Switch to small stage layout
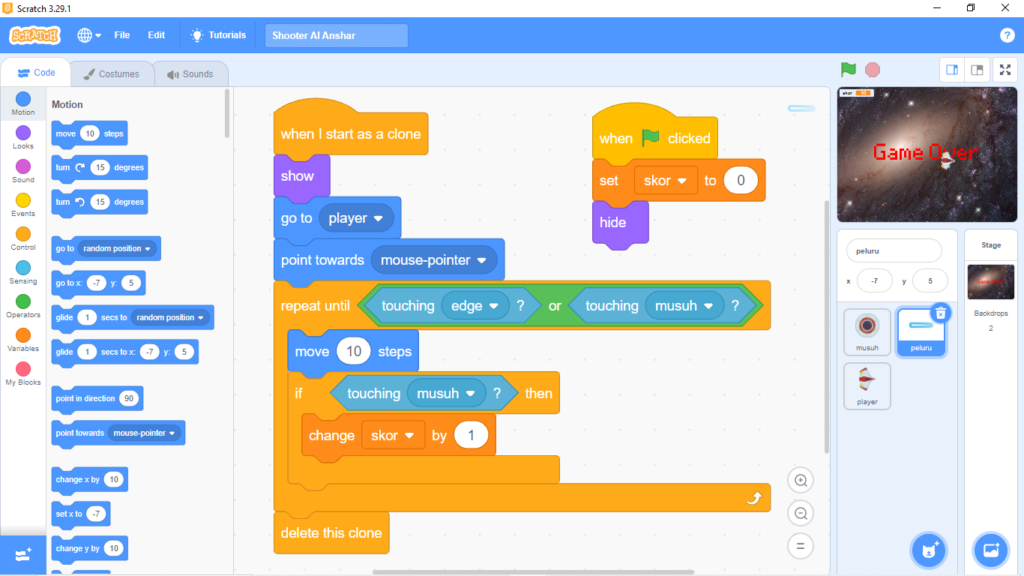 point(952,70)
